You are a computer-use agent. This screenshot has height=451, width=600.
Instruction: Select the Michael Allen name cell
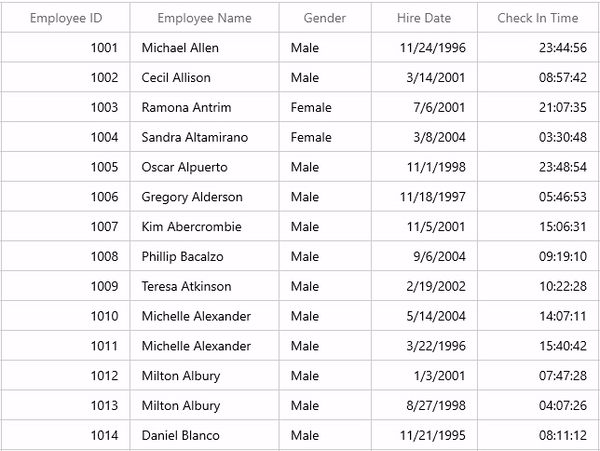[x=180, y=48]
